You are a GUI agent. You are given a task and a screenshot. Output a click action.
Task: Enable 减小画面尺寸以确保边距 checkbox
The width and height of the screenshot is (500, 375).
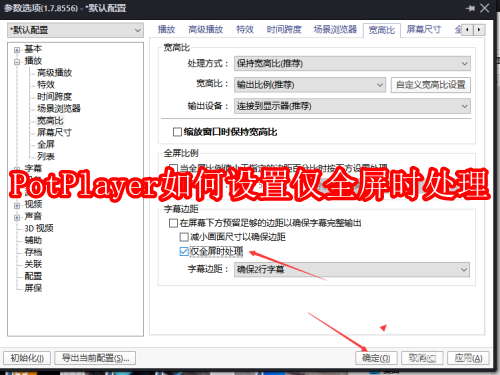pos(184,237)
